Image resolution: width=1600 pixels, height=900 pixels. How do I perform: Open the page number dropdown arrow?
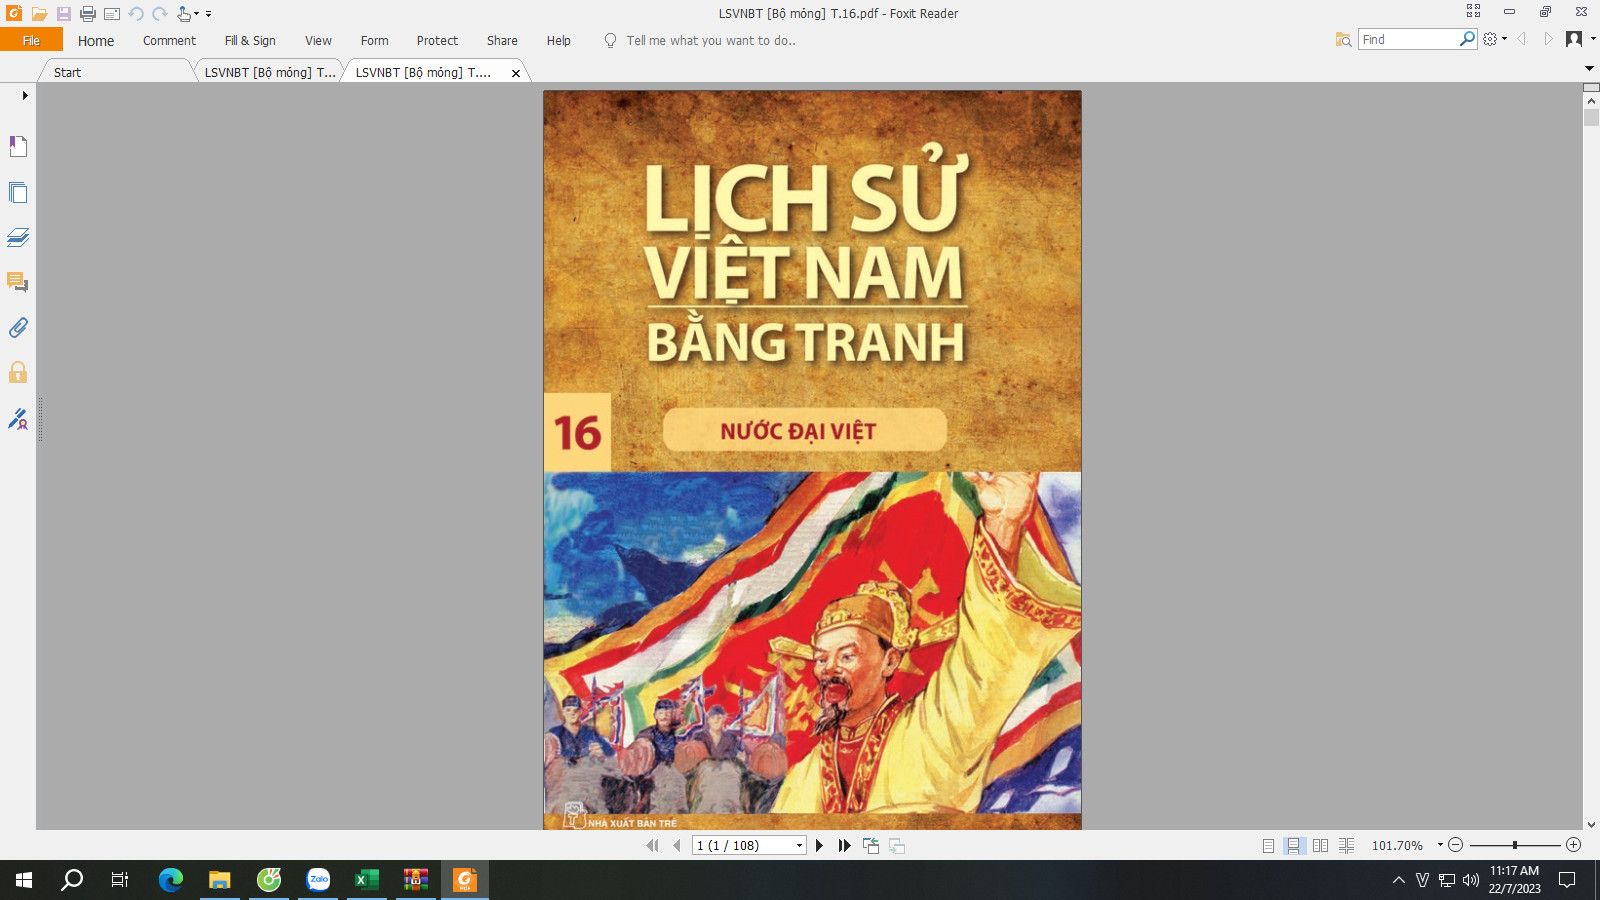tap(799, 846)
